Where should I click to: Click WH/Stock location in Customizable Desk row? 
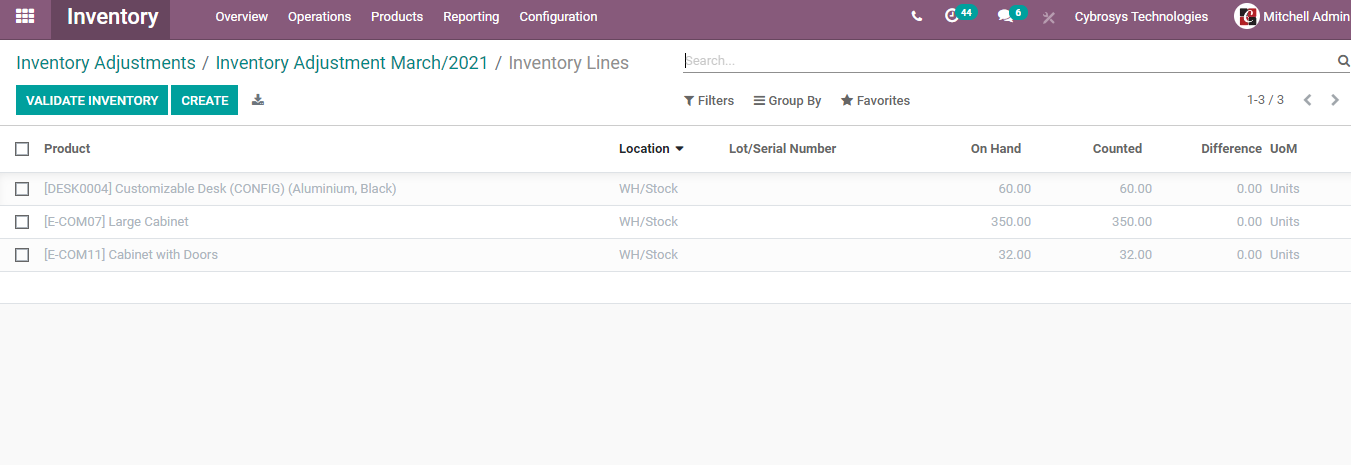(x=648, y=189)
